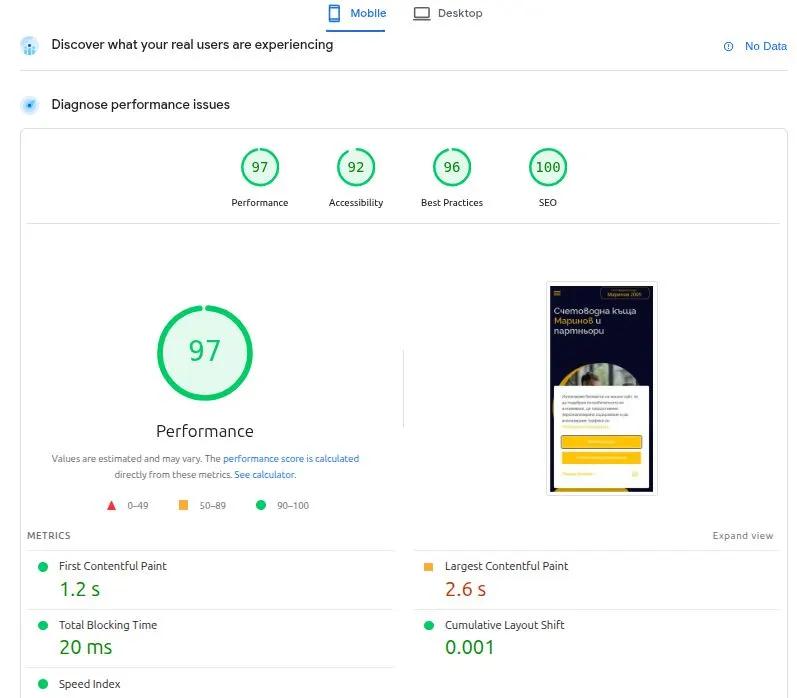This screenshot has height=698, width=797.
Task: Toggle Expand view for metrics
Action: click(743, 536)
